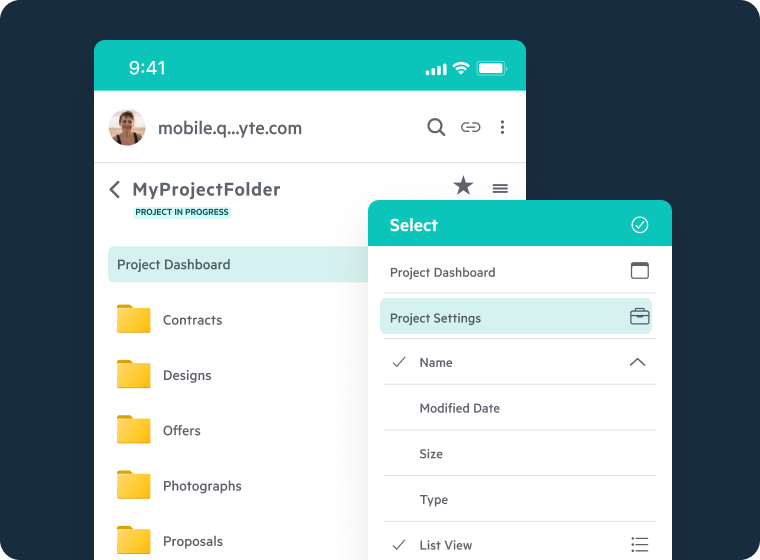The width and height of the screenshot is (760, 560).
Task: Select the List View option
Action: tap(445, 545)
